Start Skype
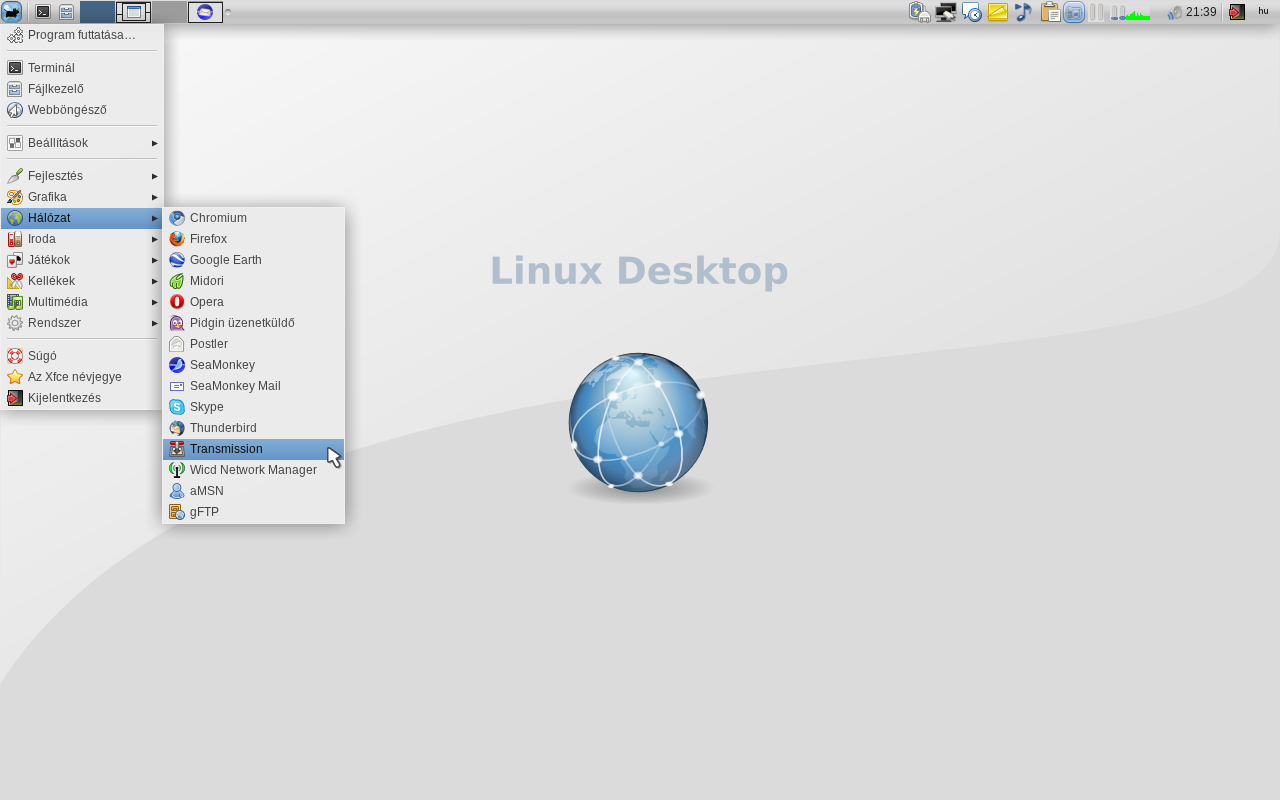 [253, 407]
